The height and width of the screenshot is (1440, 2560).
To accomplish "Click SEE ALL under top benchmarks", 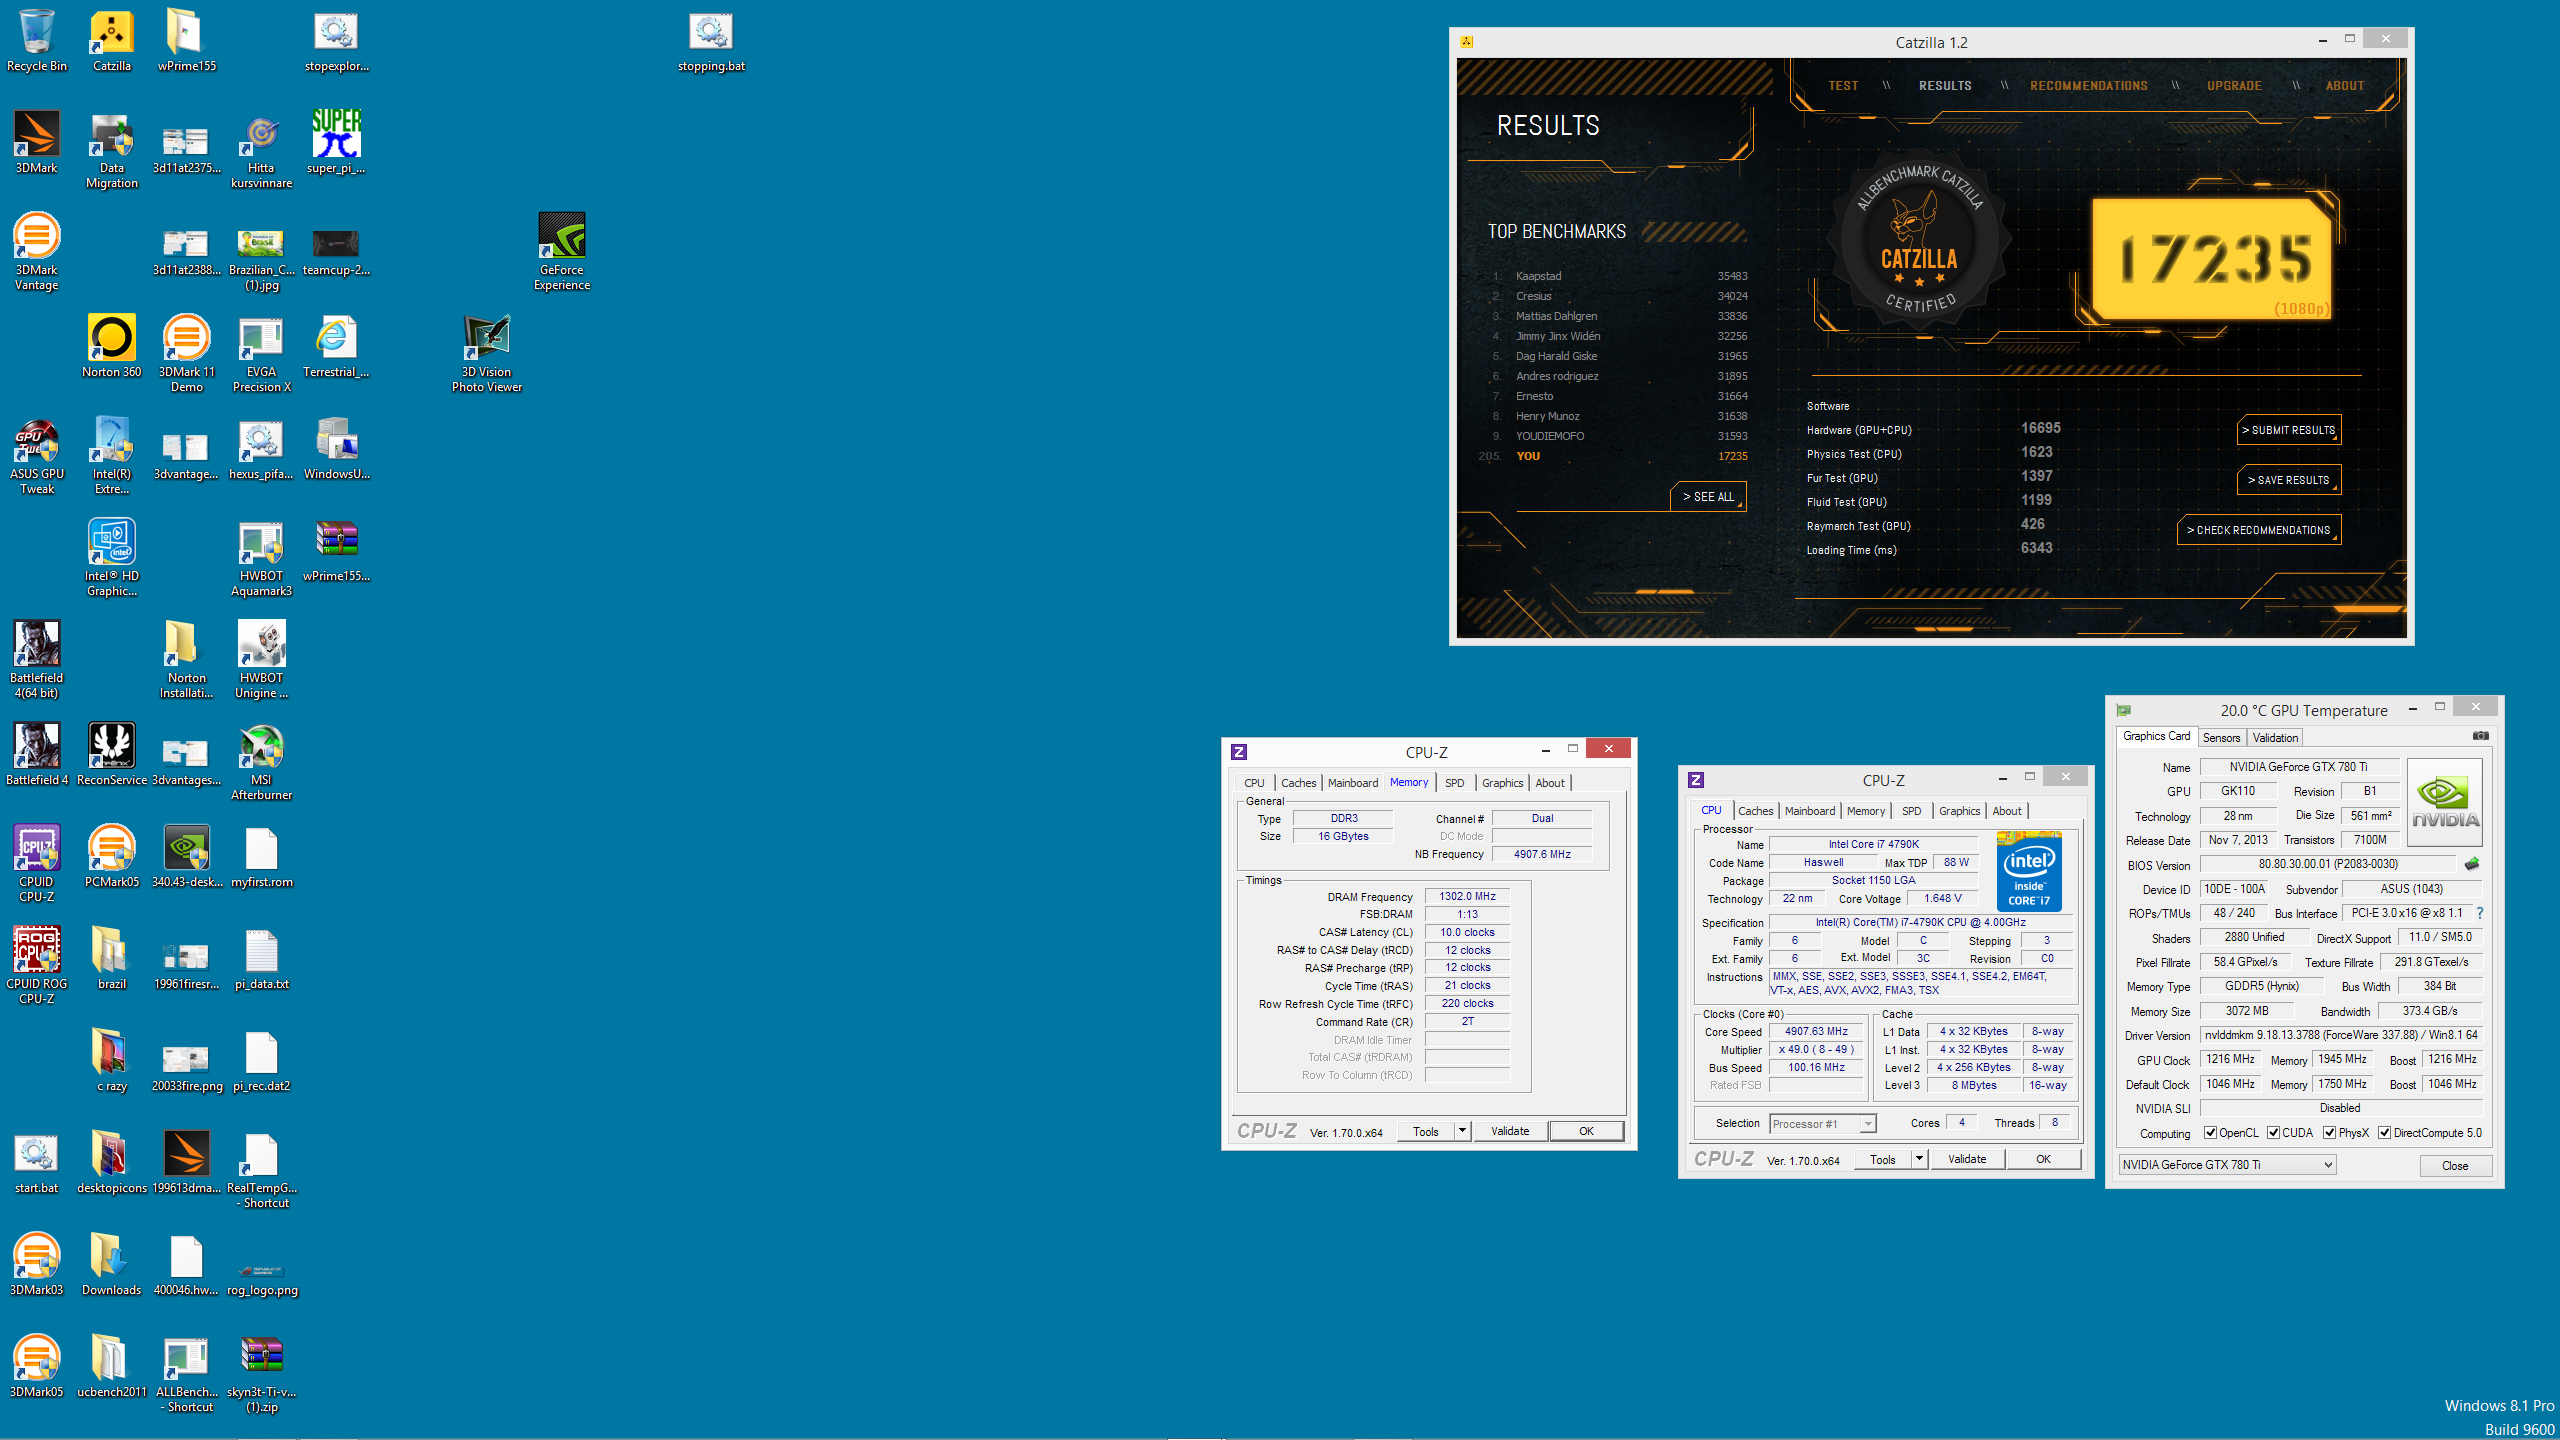I will coord(1708,497).
